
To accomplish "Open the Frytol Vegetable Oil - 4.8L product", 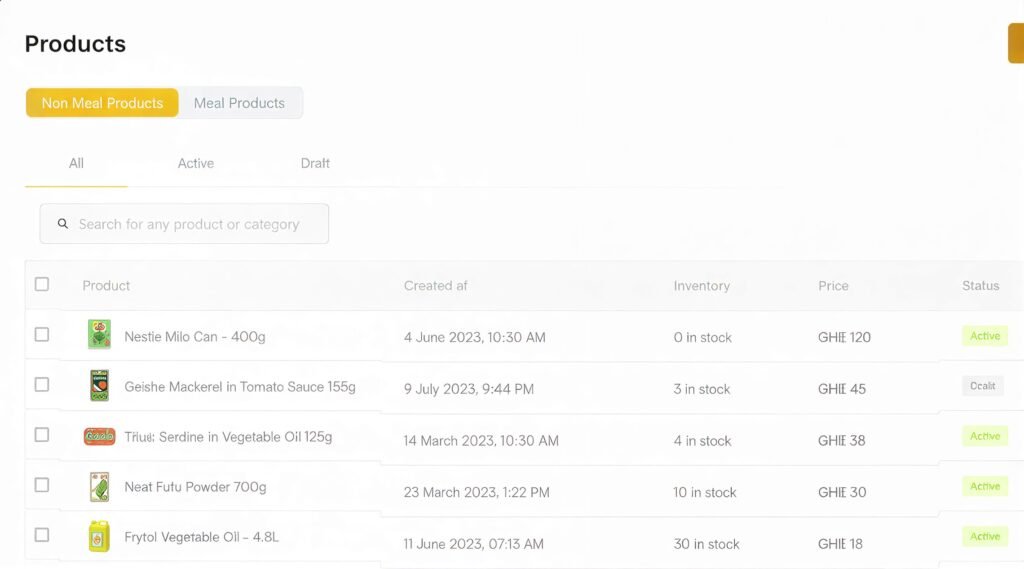I will tap(201, 537).
